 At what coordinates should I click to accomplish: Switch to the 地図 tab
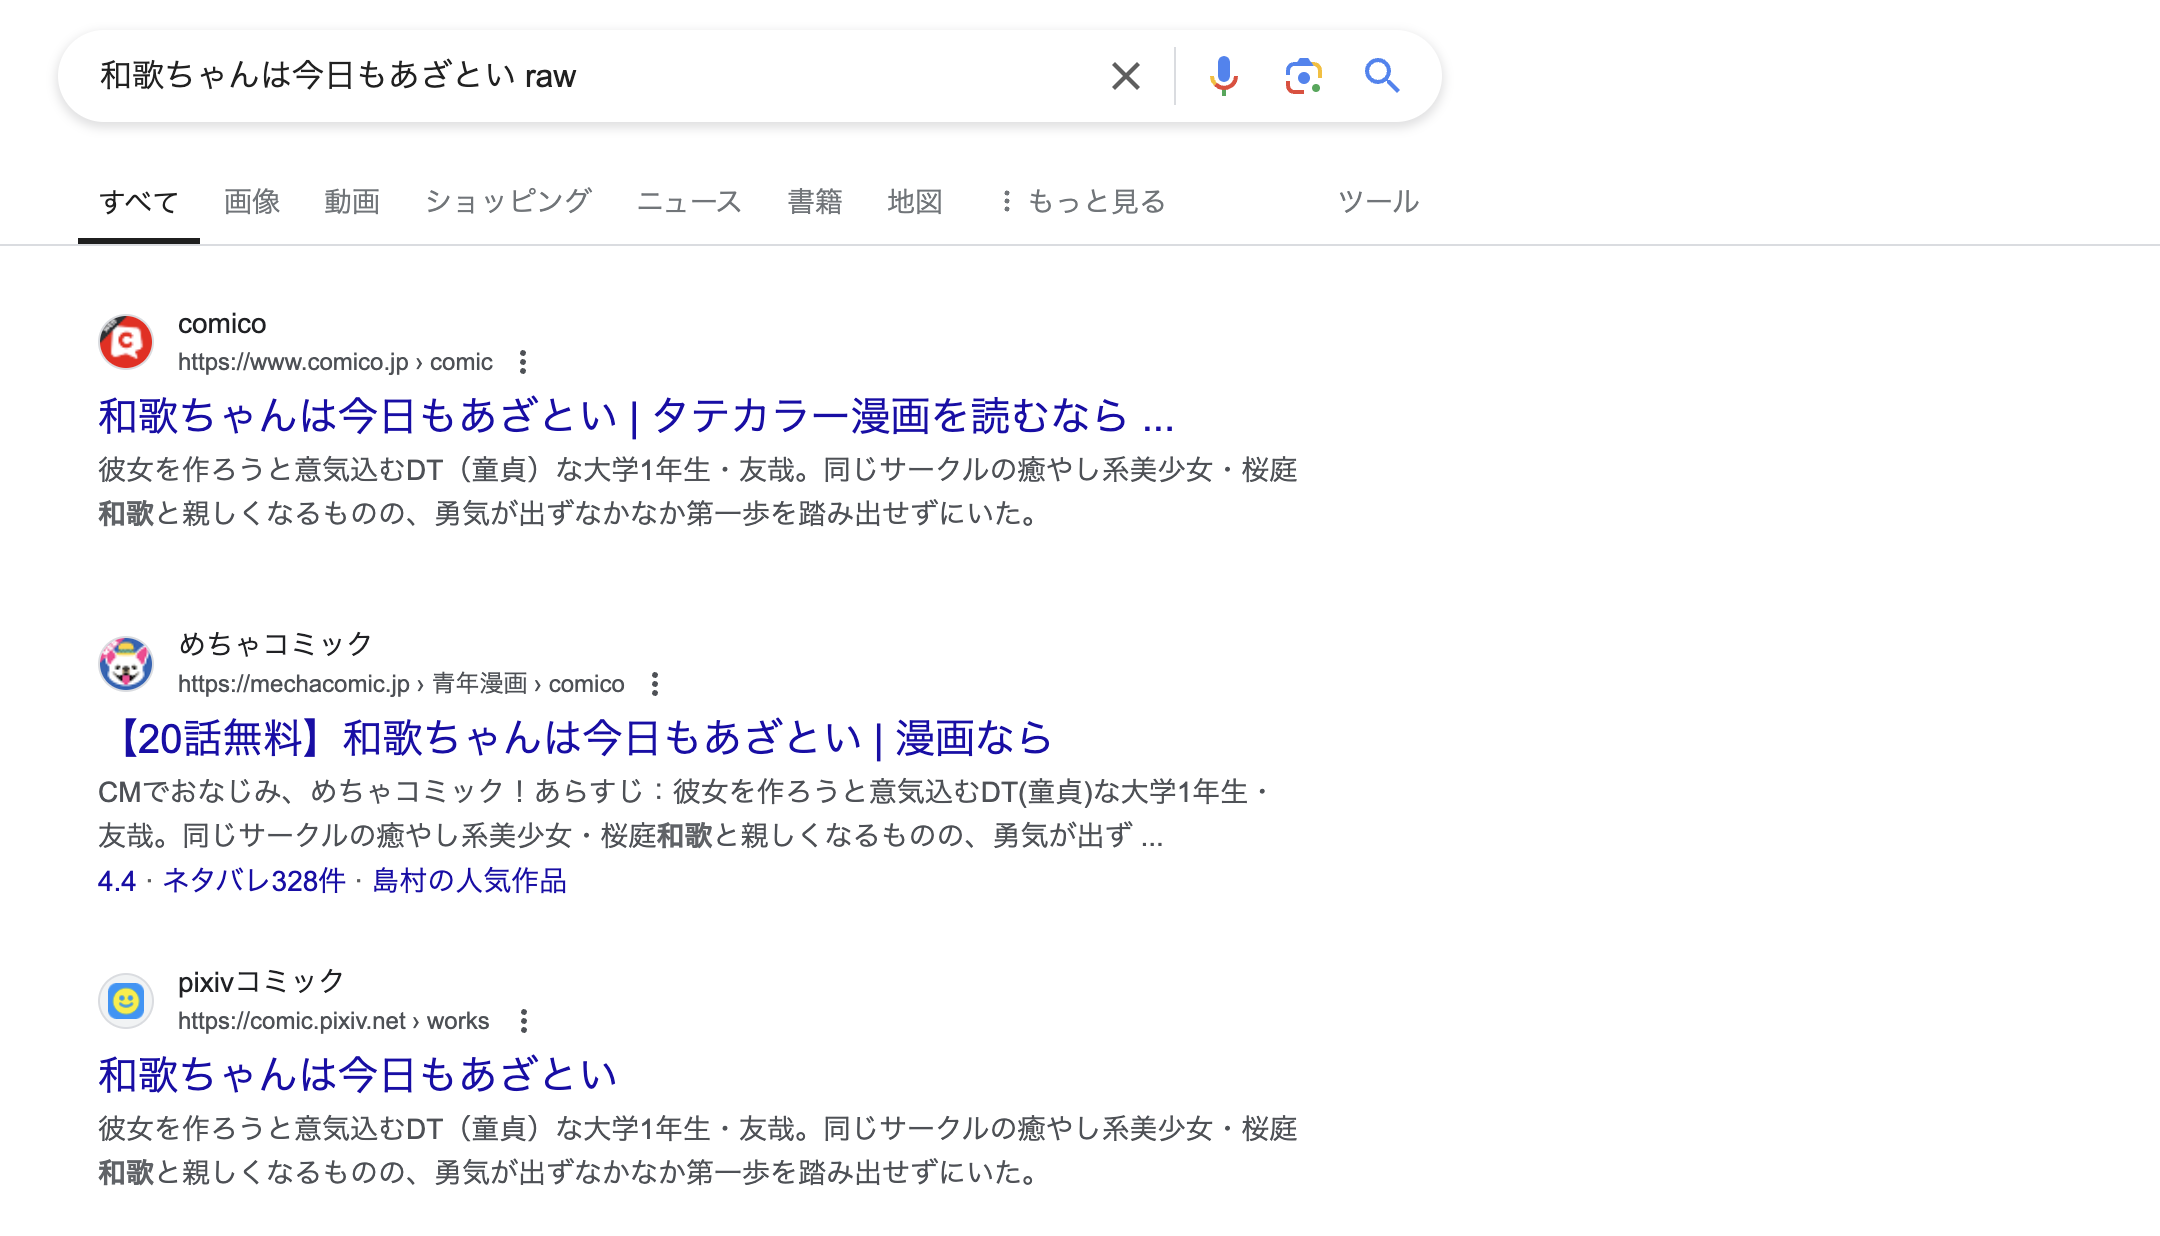915,202
